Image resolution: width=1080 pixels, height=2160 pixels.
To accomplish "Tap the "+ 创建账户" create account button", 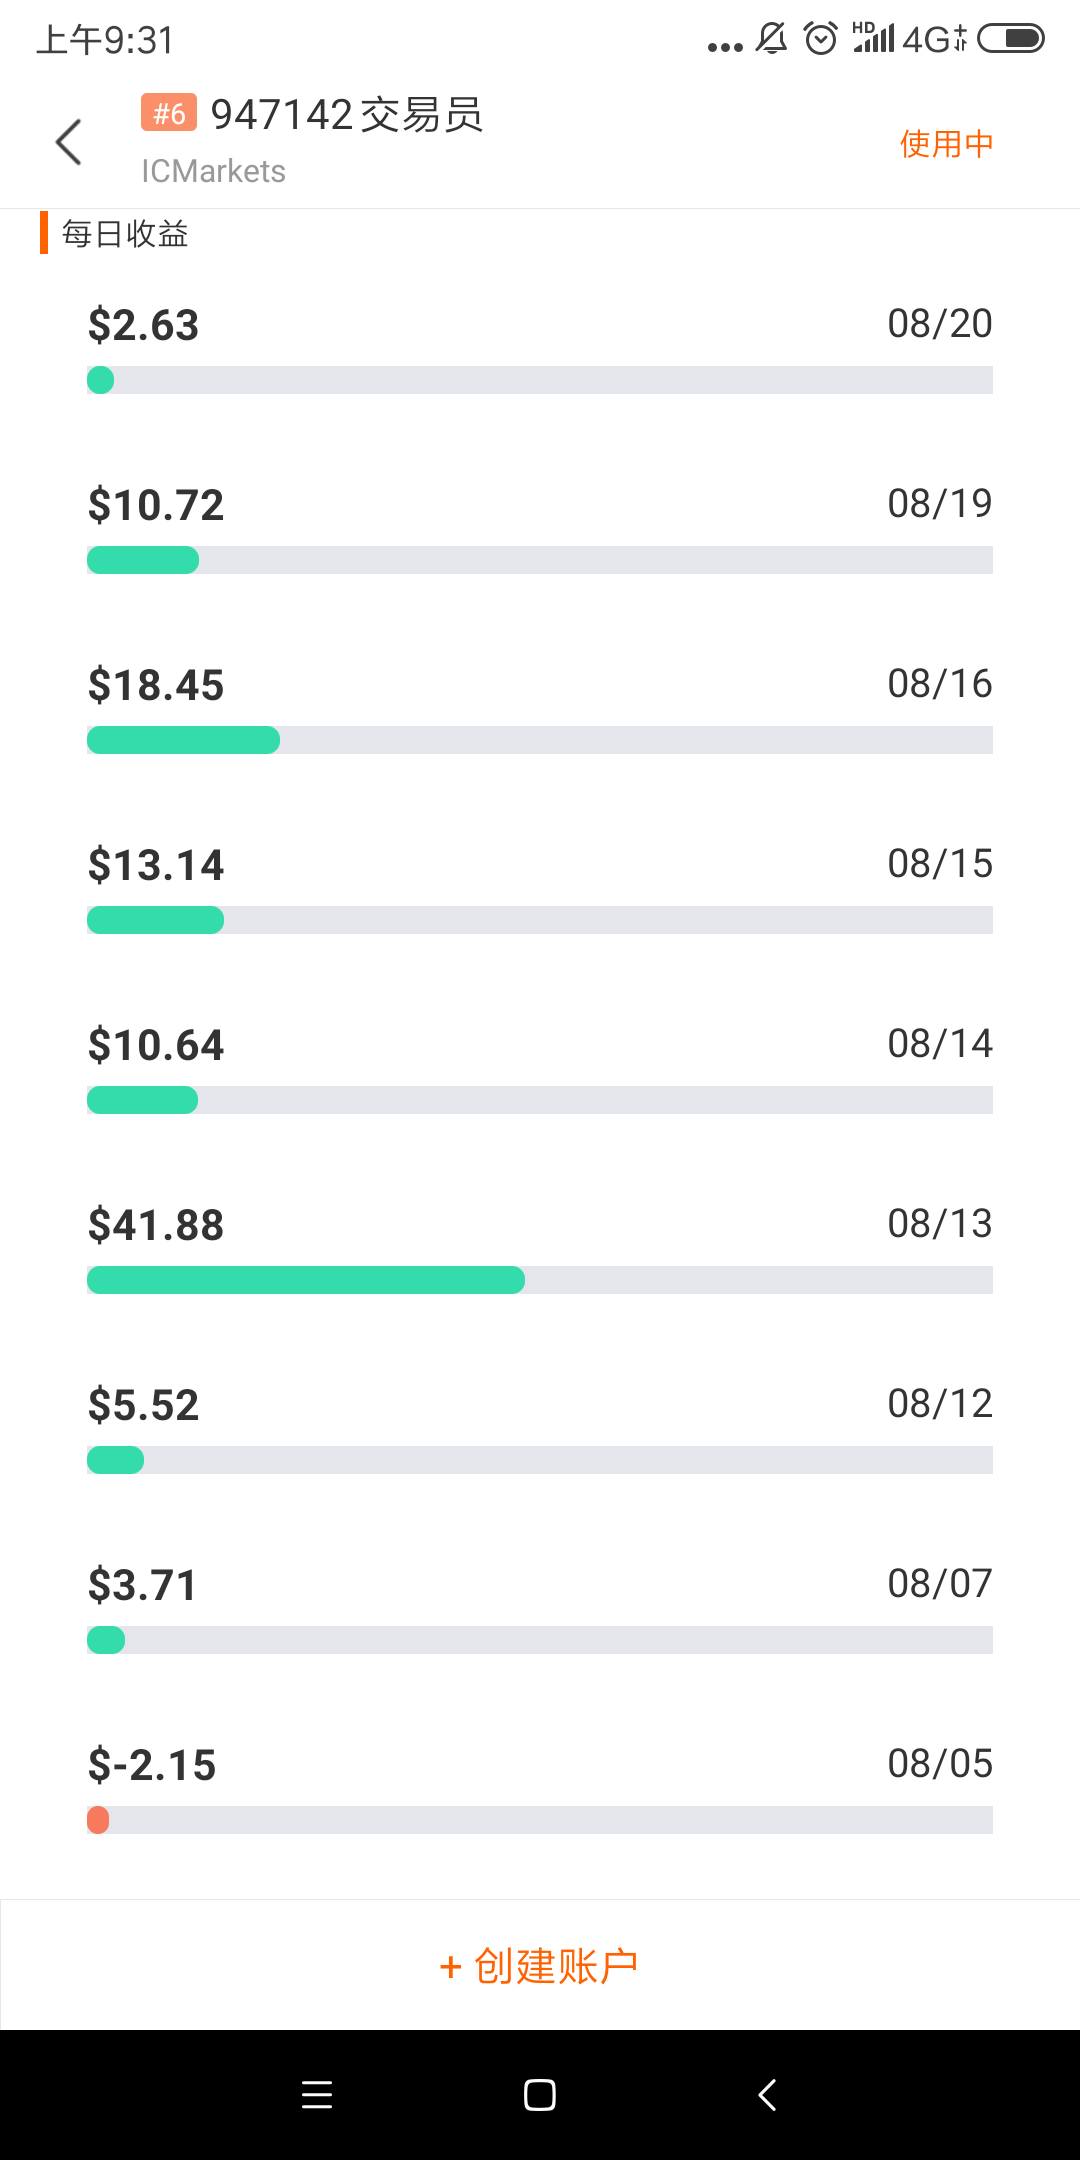I will (x=540, y=1966).
